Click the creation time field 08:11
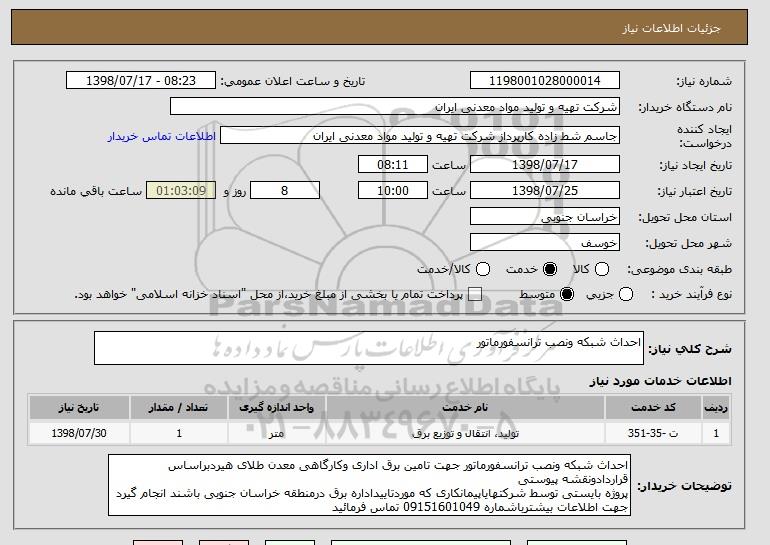Viewport: 770px width, 545px height. [393, 164]
